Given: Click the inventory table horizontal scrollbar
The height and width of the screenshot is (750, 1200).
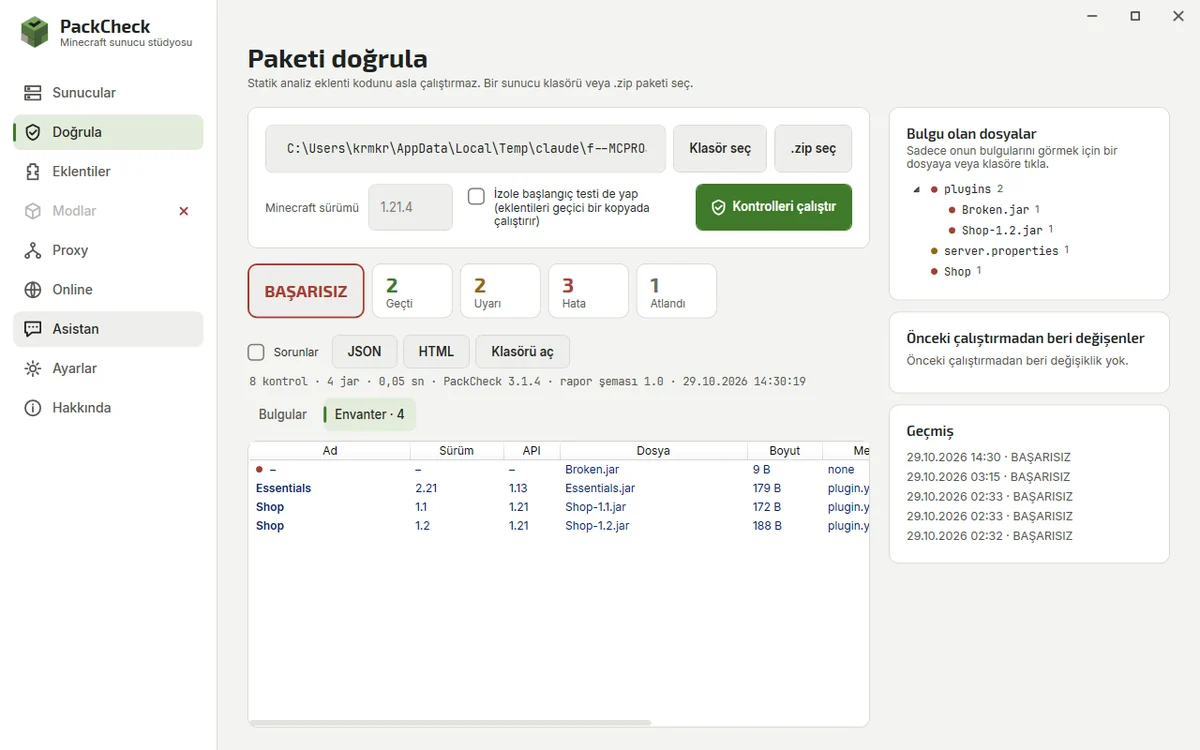Looking at the screenshot, I should click(x=450, y=722).
